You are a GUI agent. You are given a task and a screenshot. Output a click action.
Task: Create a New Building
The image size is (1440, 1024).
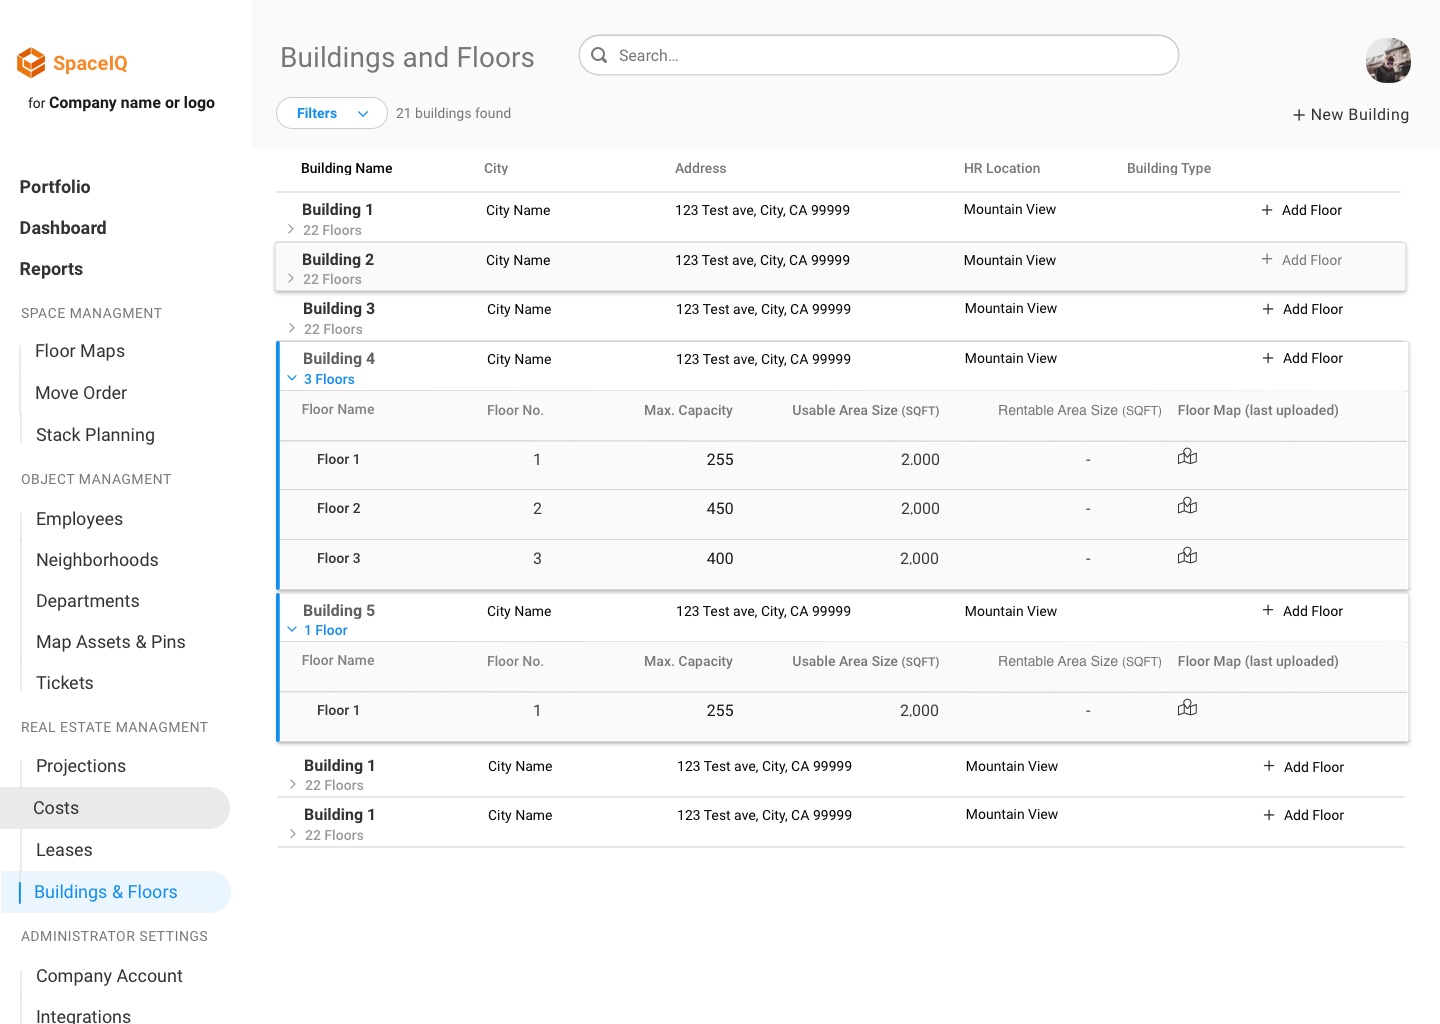tap(1351, 115)
